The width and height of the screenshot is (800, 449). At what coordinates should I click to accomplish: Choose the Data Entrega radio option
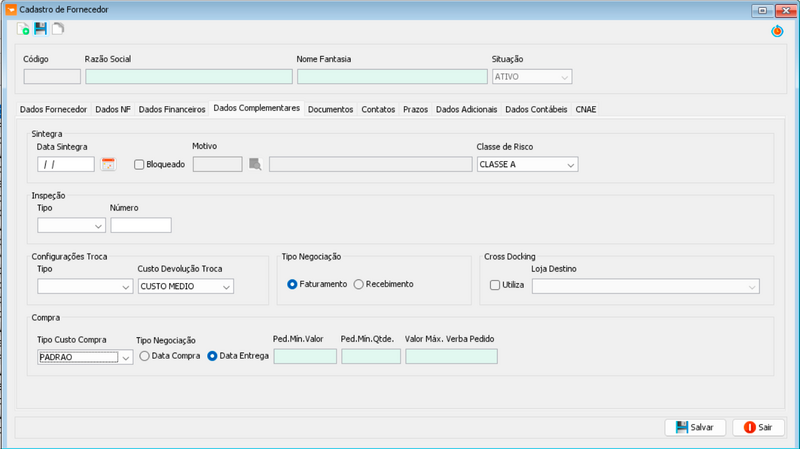[x=212, y=356]
